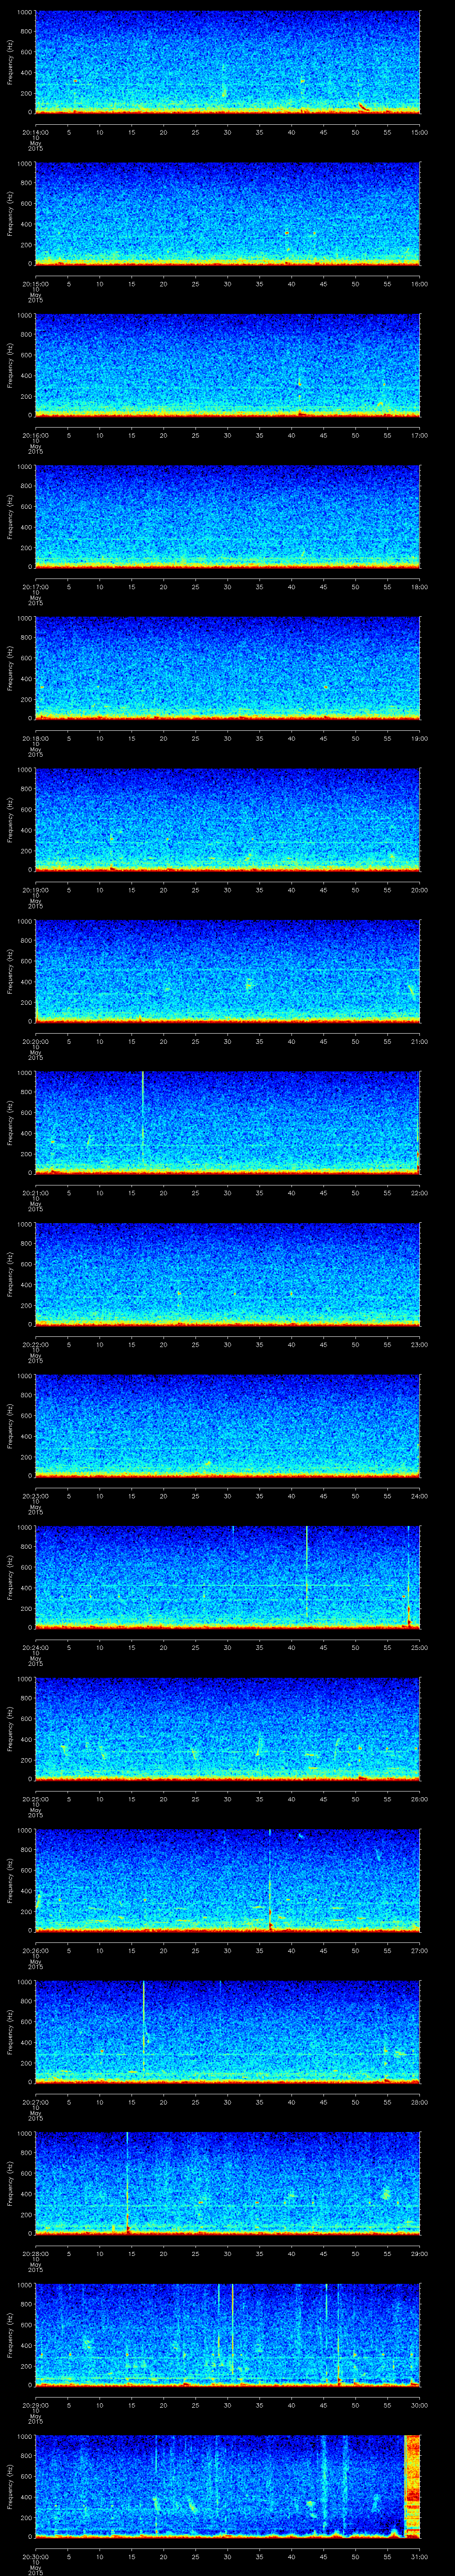455x2576 pixels.
Task: Select the 20:22:00 axis label
Action: [x=35, y=1345]
